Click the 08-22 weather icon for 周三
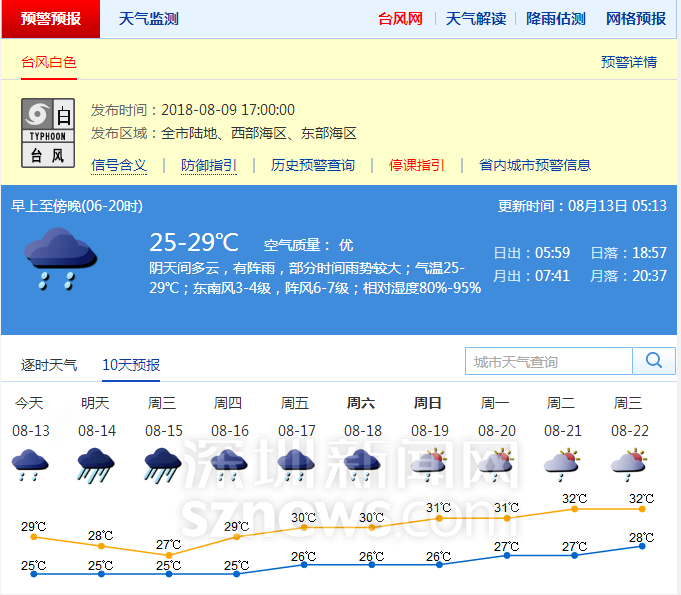The height and width of the screenshot is (595, 681). tap(628, 463)
